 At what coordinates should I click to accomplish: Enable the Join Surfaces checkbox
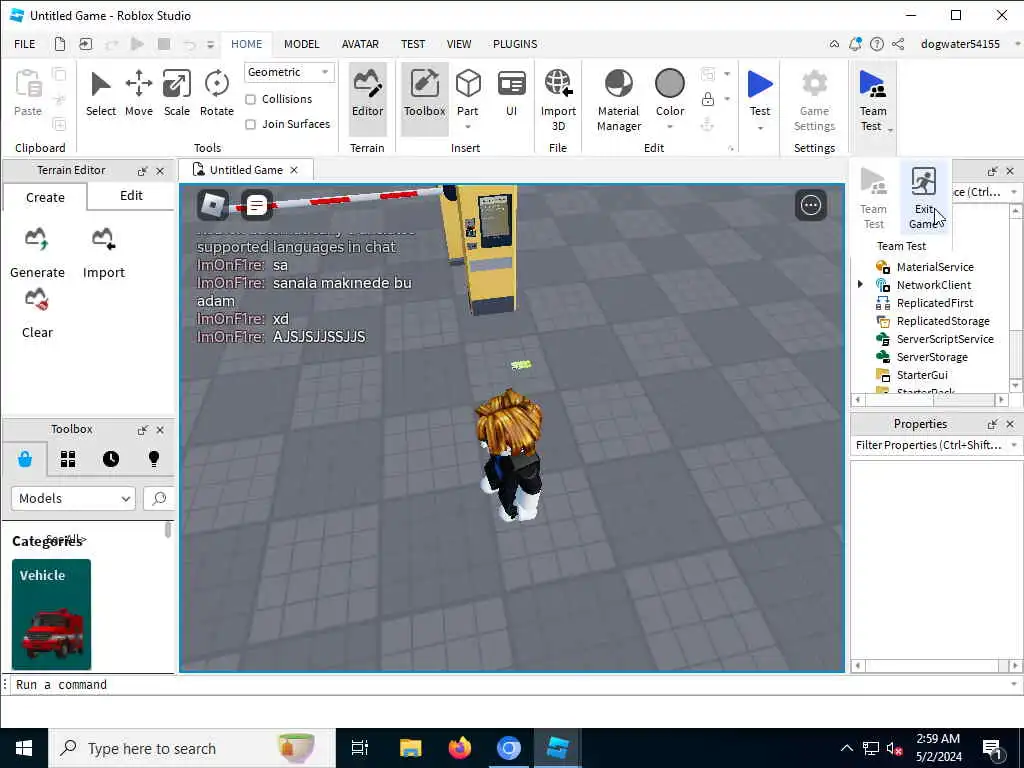250,124
